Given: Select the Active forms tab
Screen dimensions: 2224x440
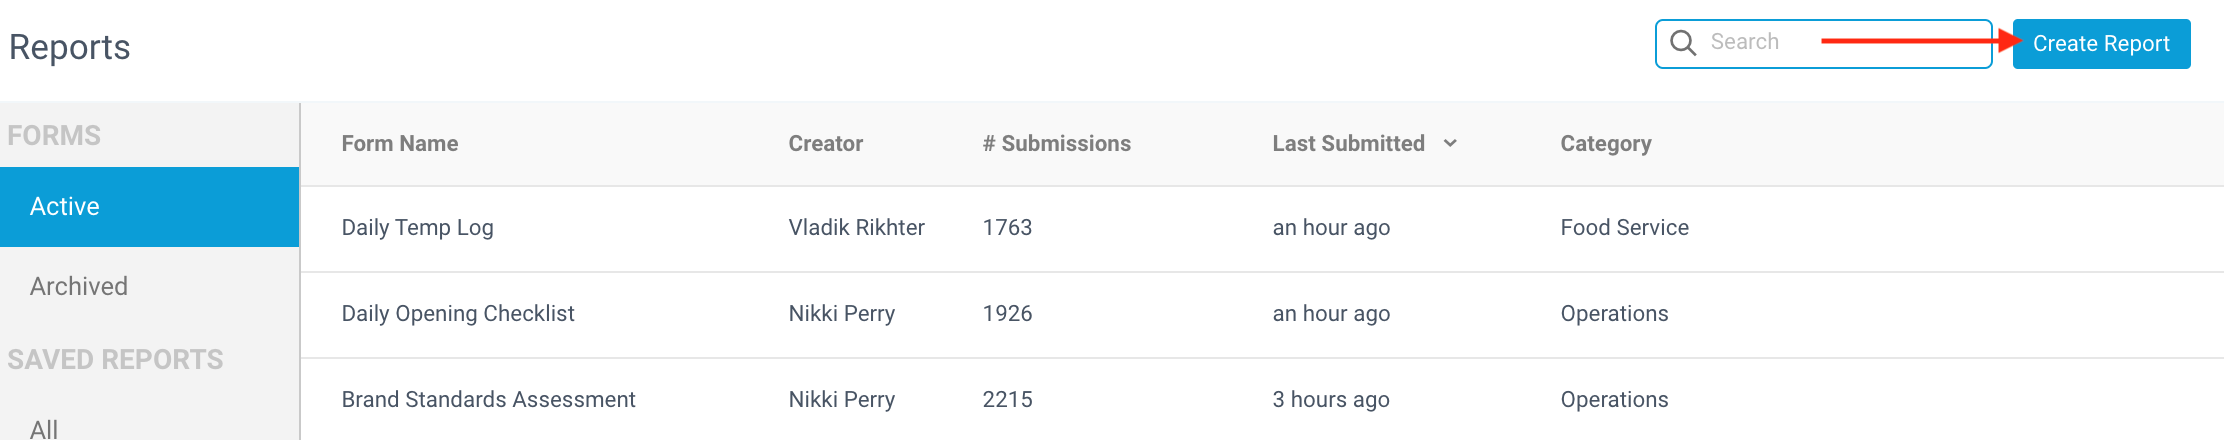Looking at the screenshot, I should click(149, 207).
